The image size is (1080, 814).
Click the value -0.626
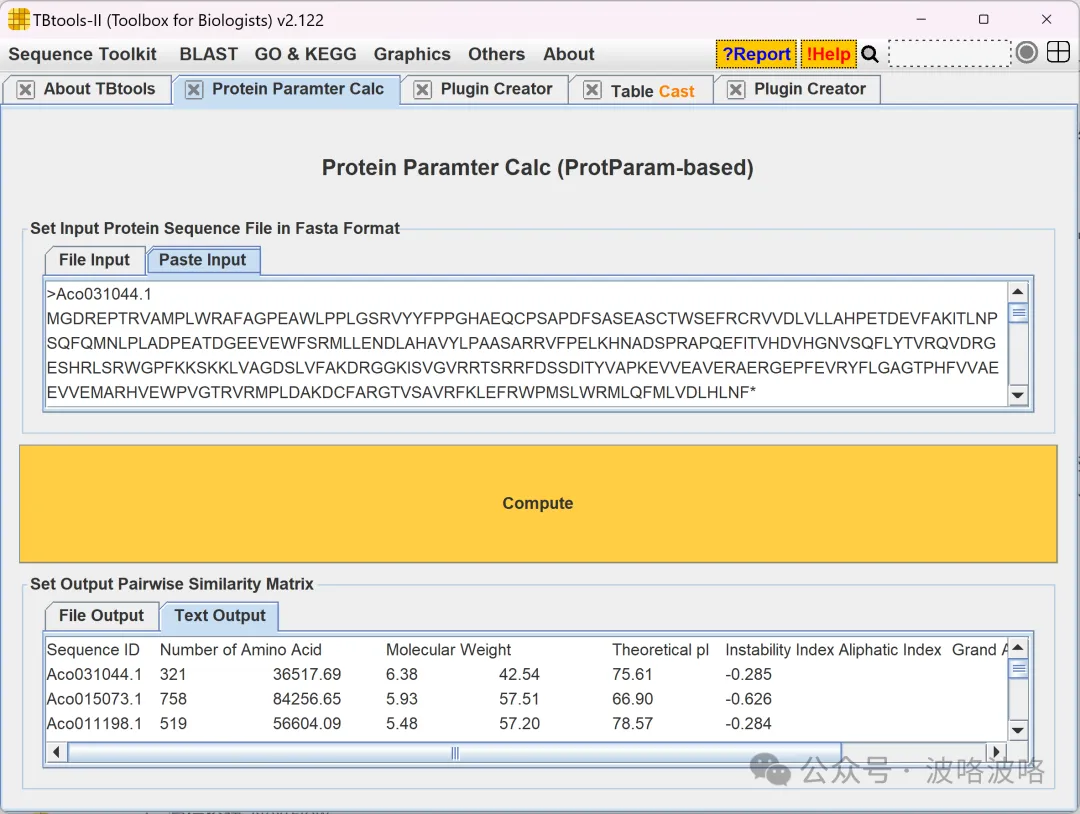click(748, 699)
